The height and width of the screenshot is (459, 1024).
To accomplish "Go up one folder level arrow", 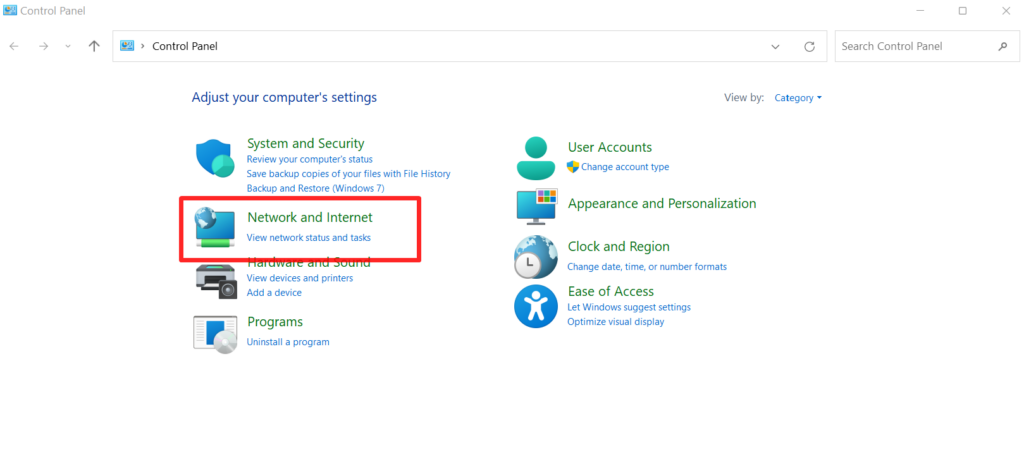I will click(x=94, y=46).
